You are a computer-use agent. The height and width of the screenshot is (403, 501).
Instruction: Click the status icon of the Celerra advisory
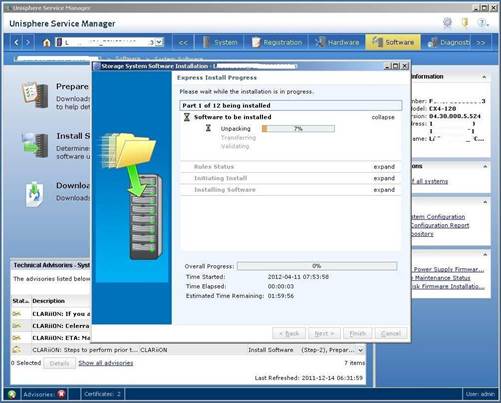pos(17,325)
